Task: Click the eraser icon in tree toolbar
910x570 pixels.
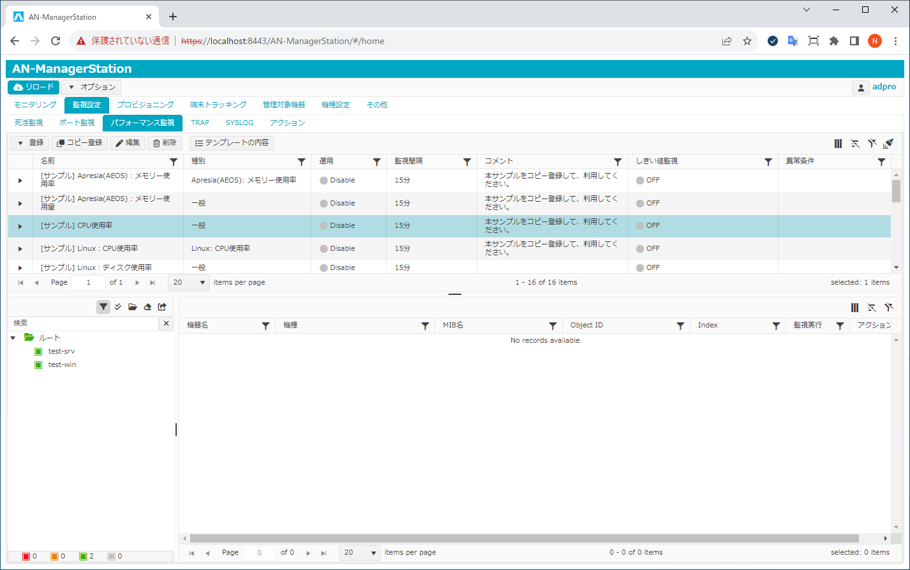Action: pyautogui.click(x=147, y=306)
